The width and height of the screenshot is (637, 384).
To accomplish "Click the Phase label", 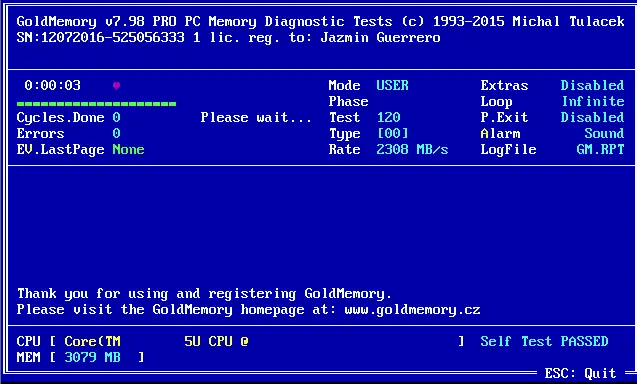I will point(349,102).
